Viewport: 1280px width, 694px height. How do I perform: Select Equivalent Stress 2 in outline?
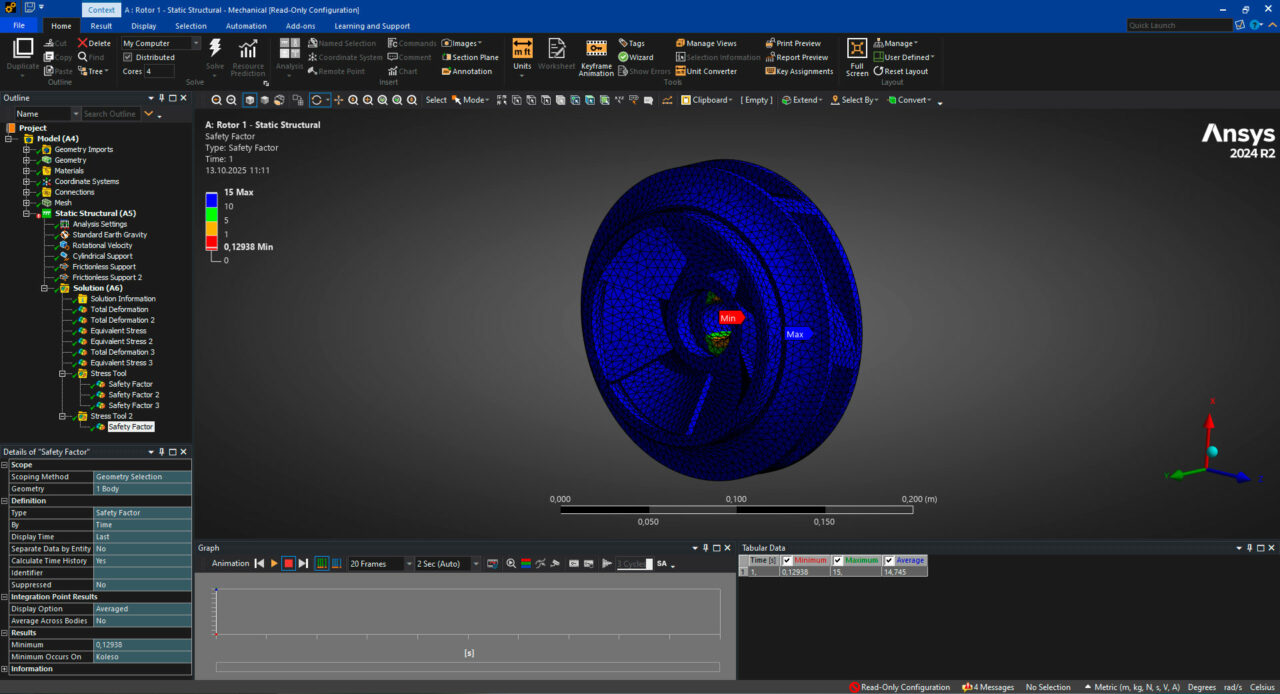click(x=121, y=341)
